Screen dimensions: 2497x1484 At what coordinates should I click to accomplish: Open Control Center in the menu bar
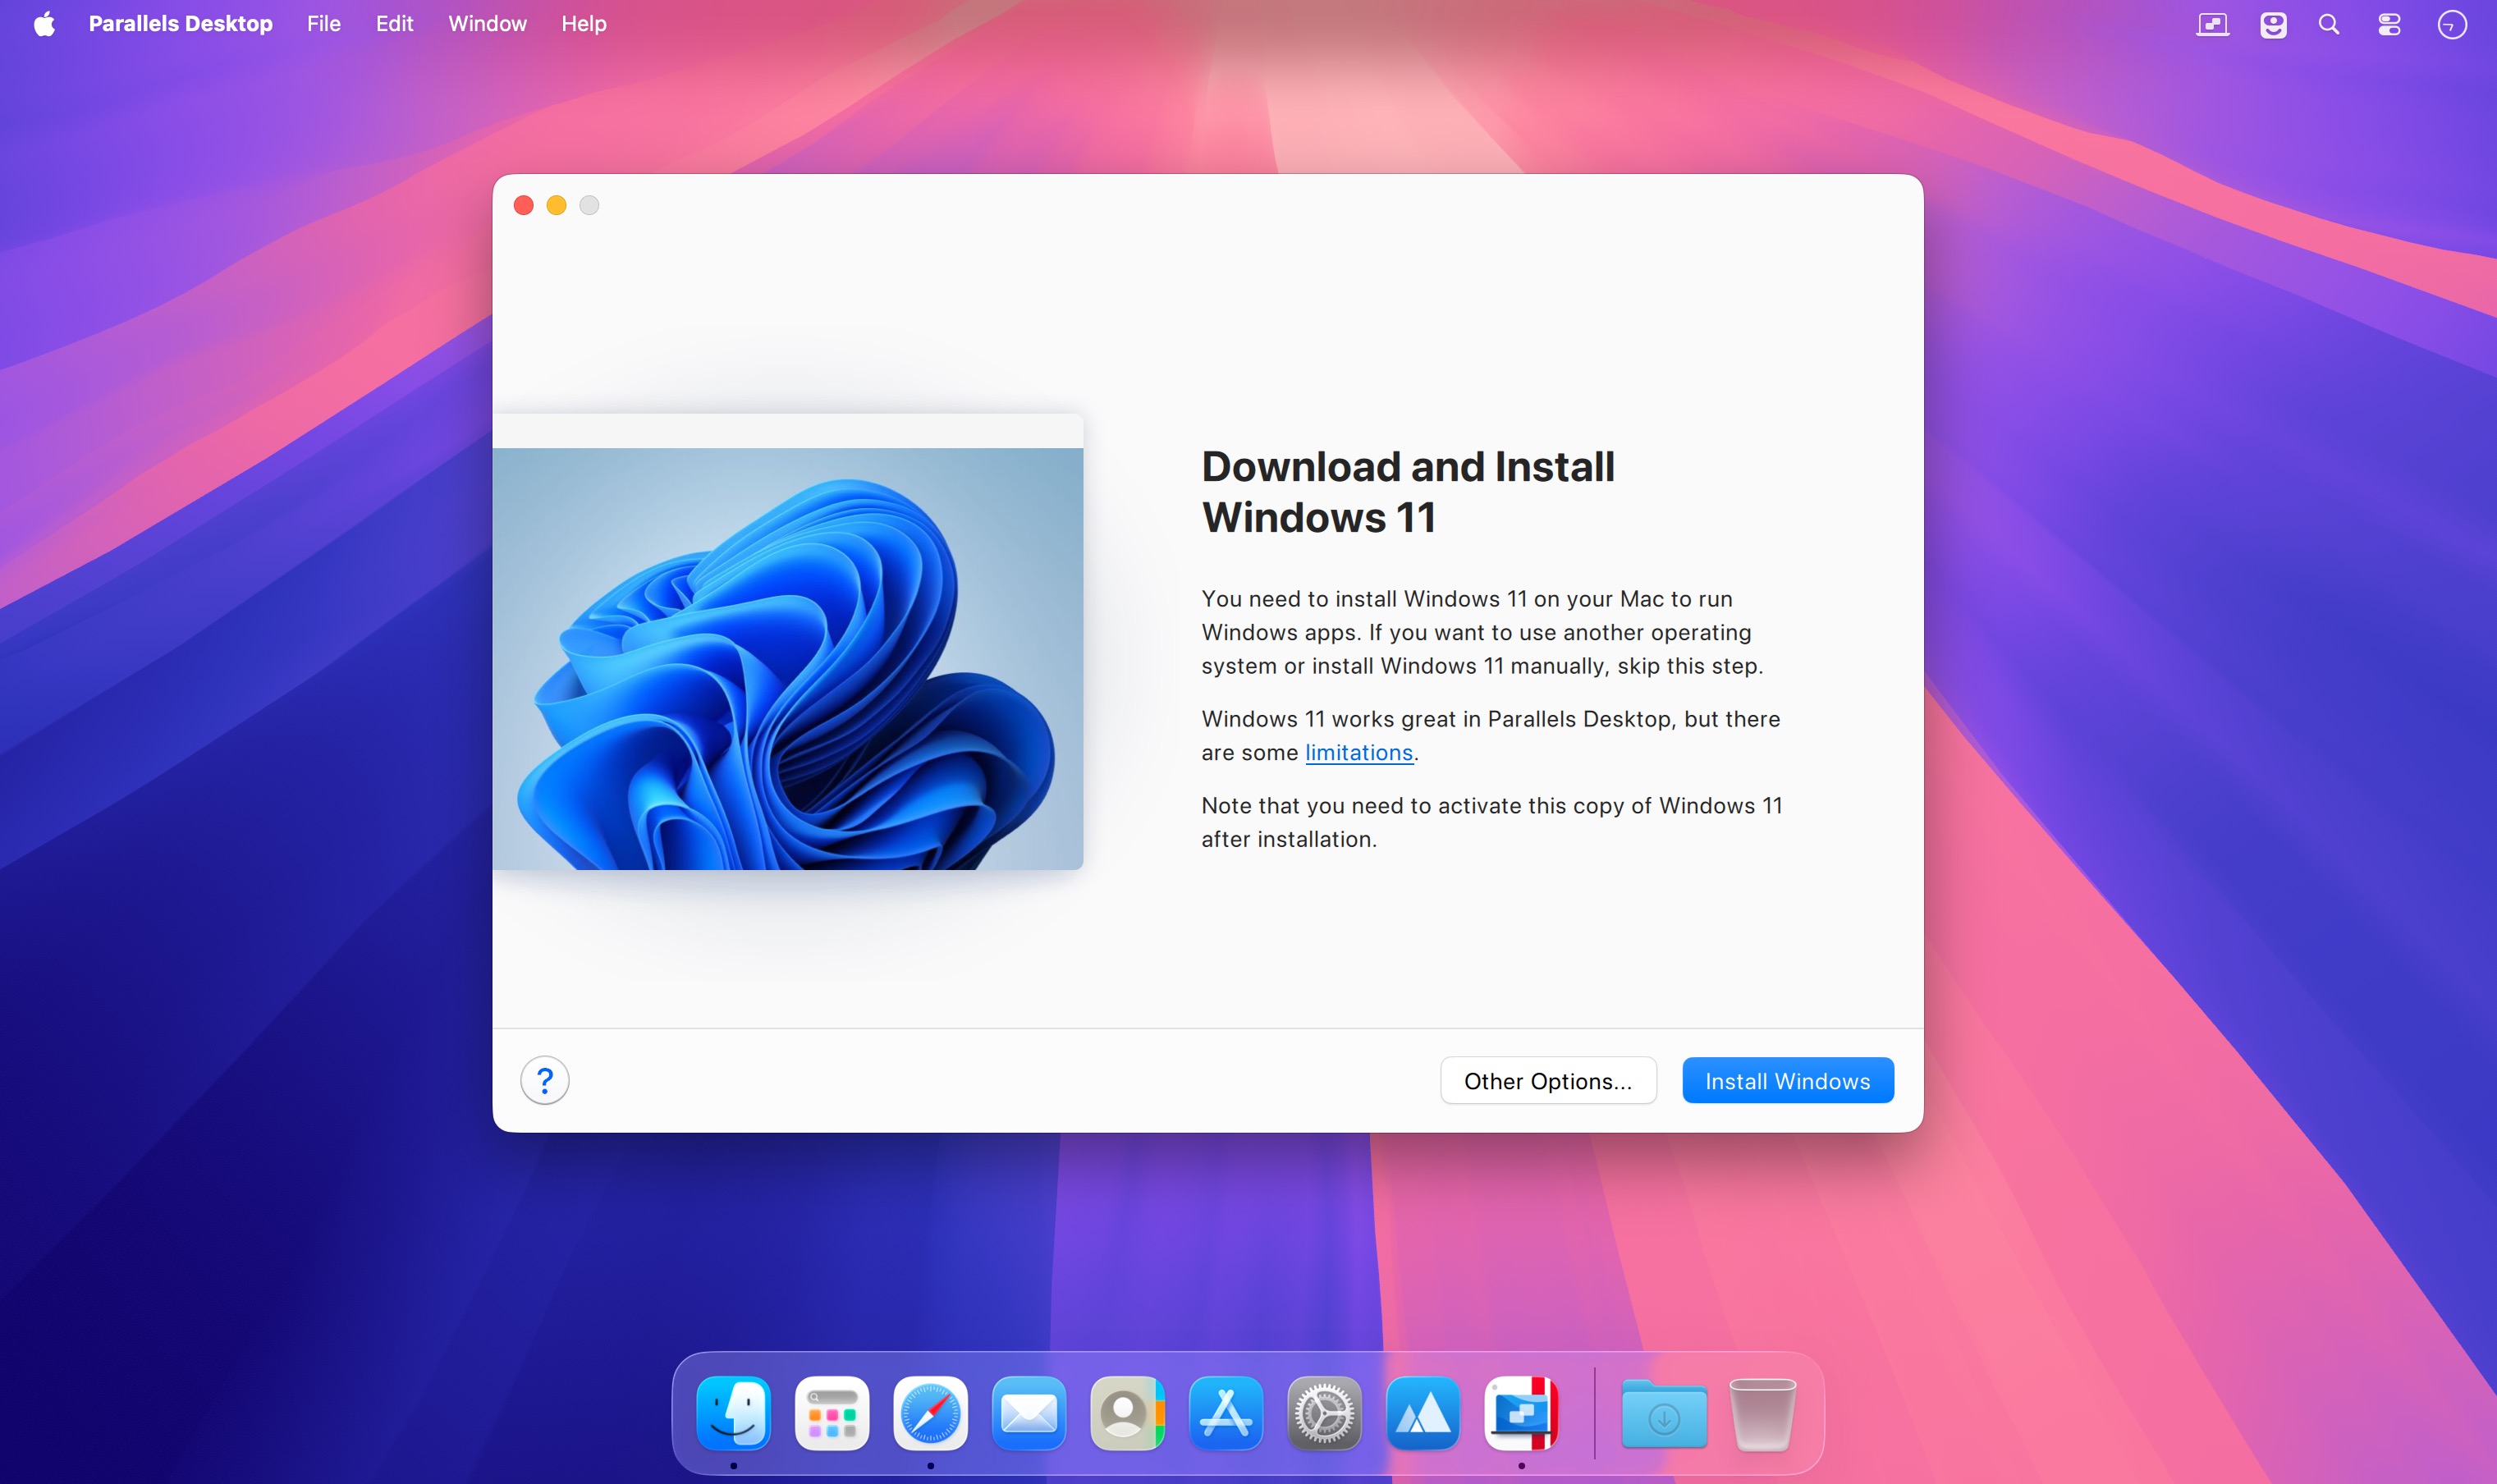(2389, 24)
